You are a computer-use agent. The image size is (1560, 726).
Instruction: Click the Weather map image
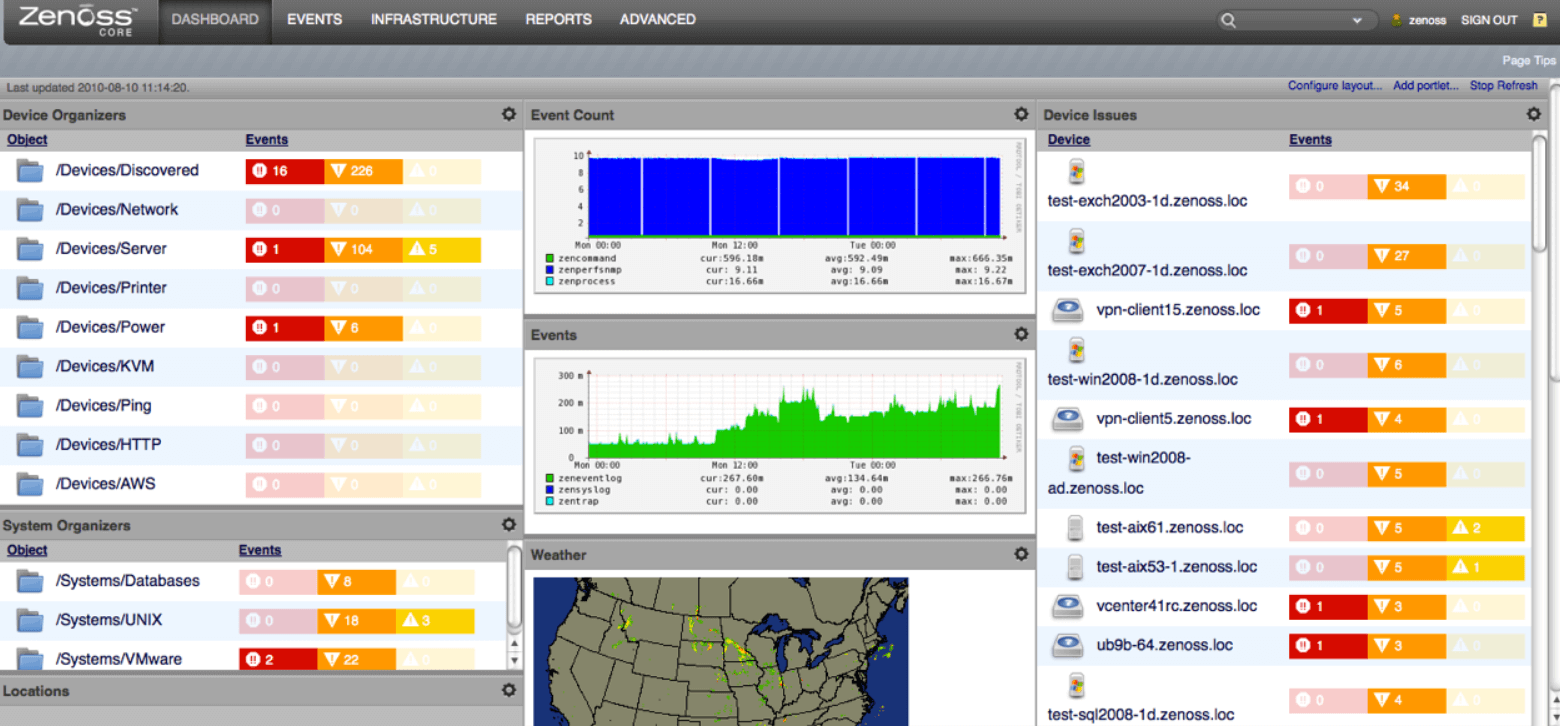point(720,651)
